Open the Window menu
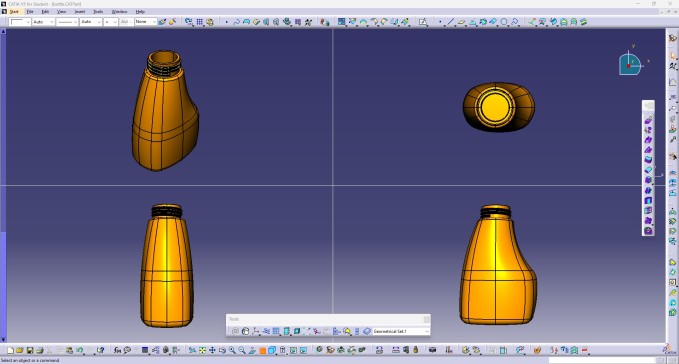Viewport: 679px width, 364px height. pyautogui.click(x=120, y=12)
